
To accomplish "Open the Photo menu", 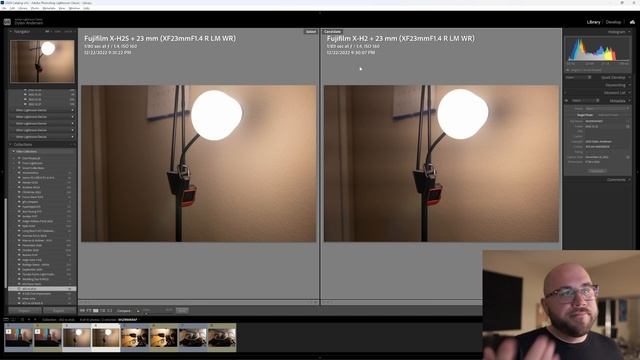I will click(x=35, y=8).
